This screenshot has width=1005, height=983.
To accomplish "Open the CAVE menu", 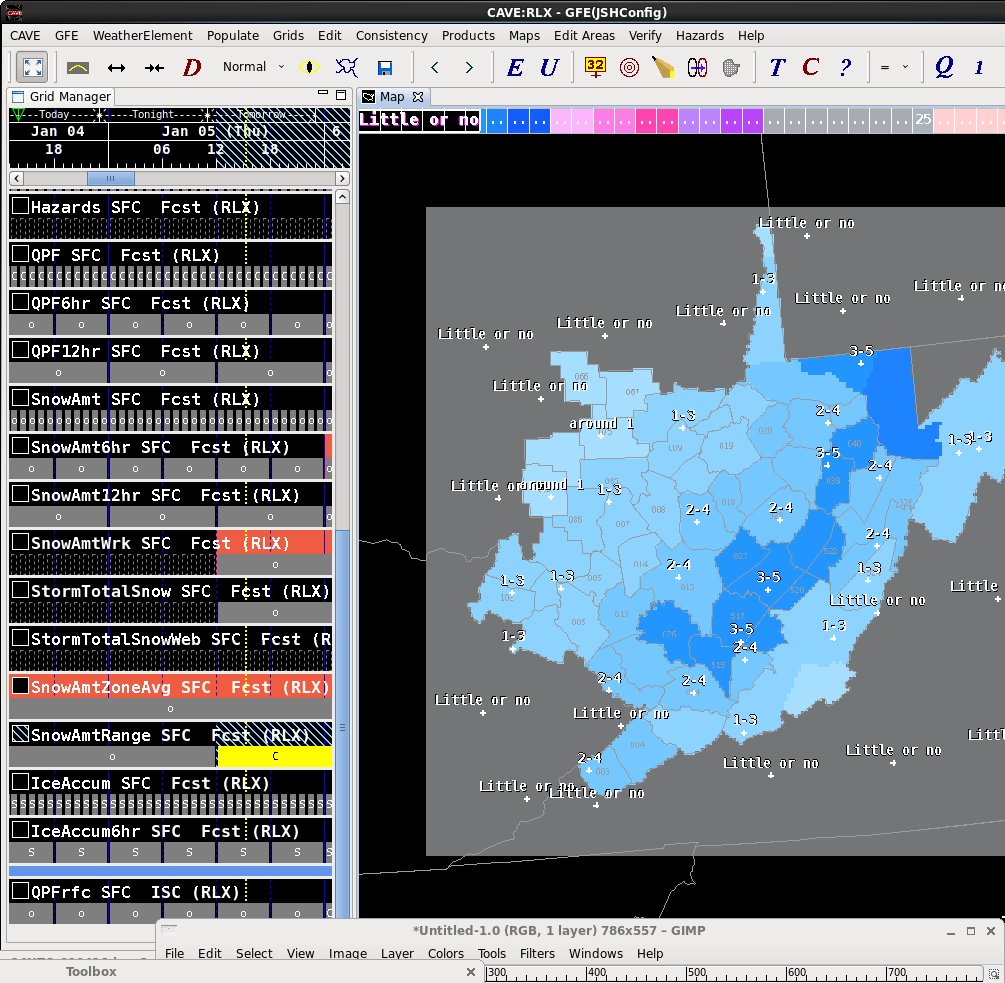I will (x=25, y=35).
